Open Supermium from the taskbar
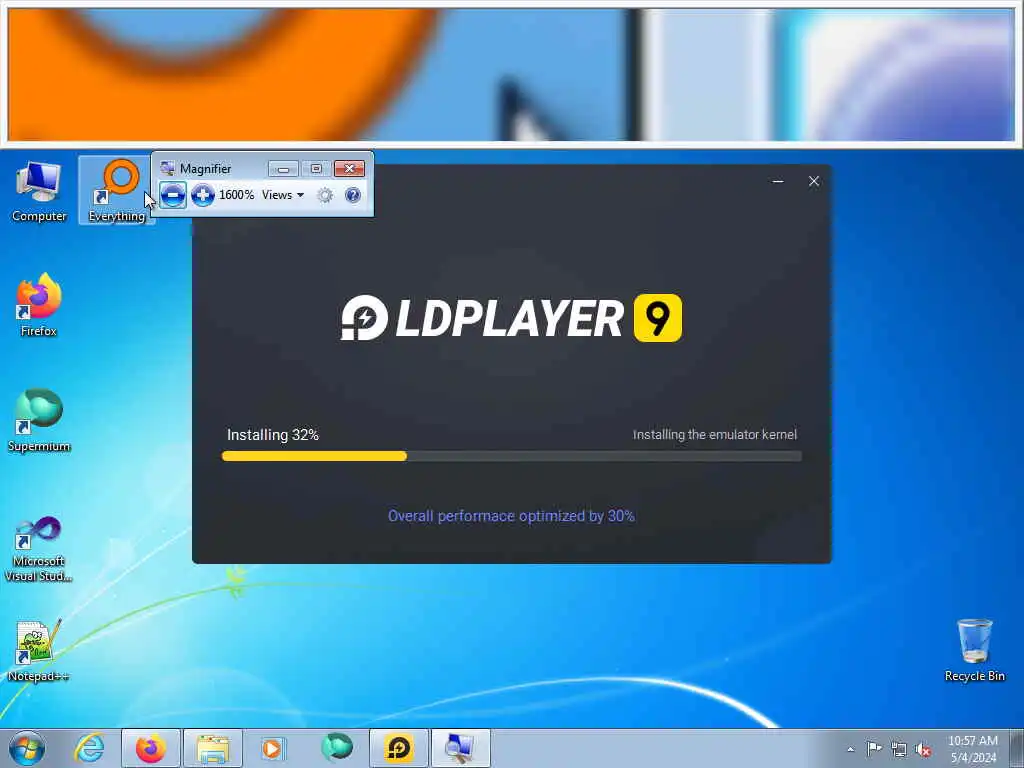The height and width of the screenshot is (768, 1024). pyautogui.click(x=336, y=748)
